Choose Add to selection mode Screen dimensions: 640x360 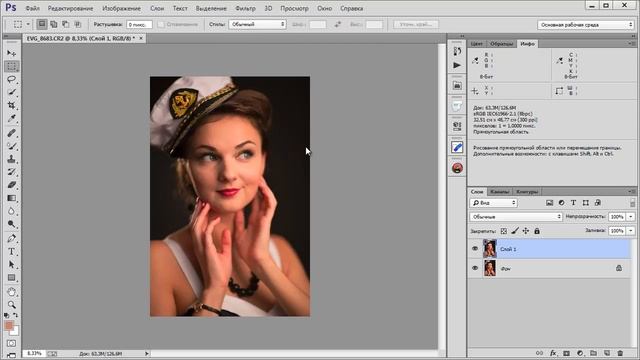(53, 24)
